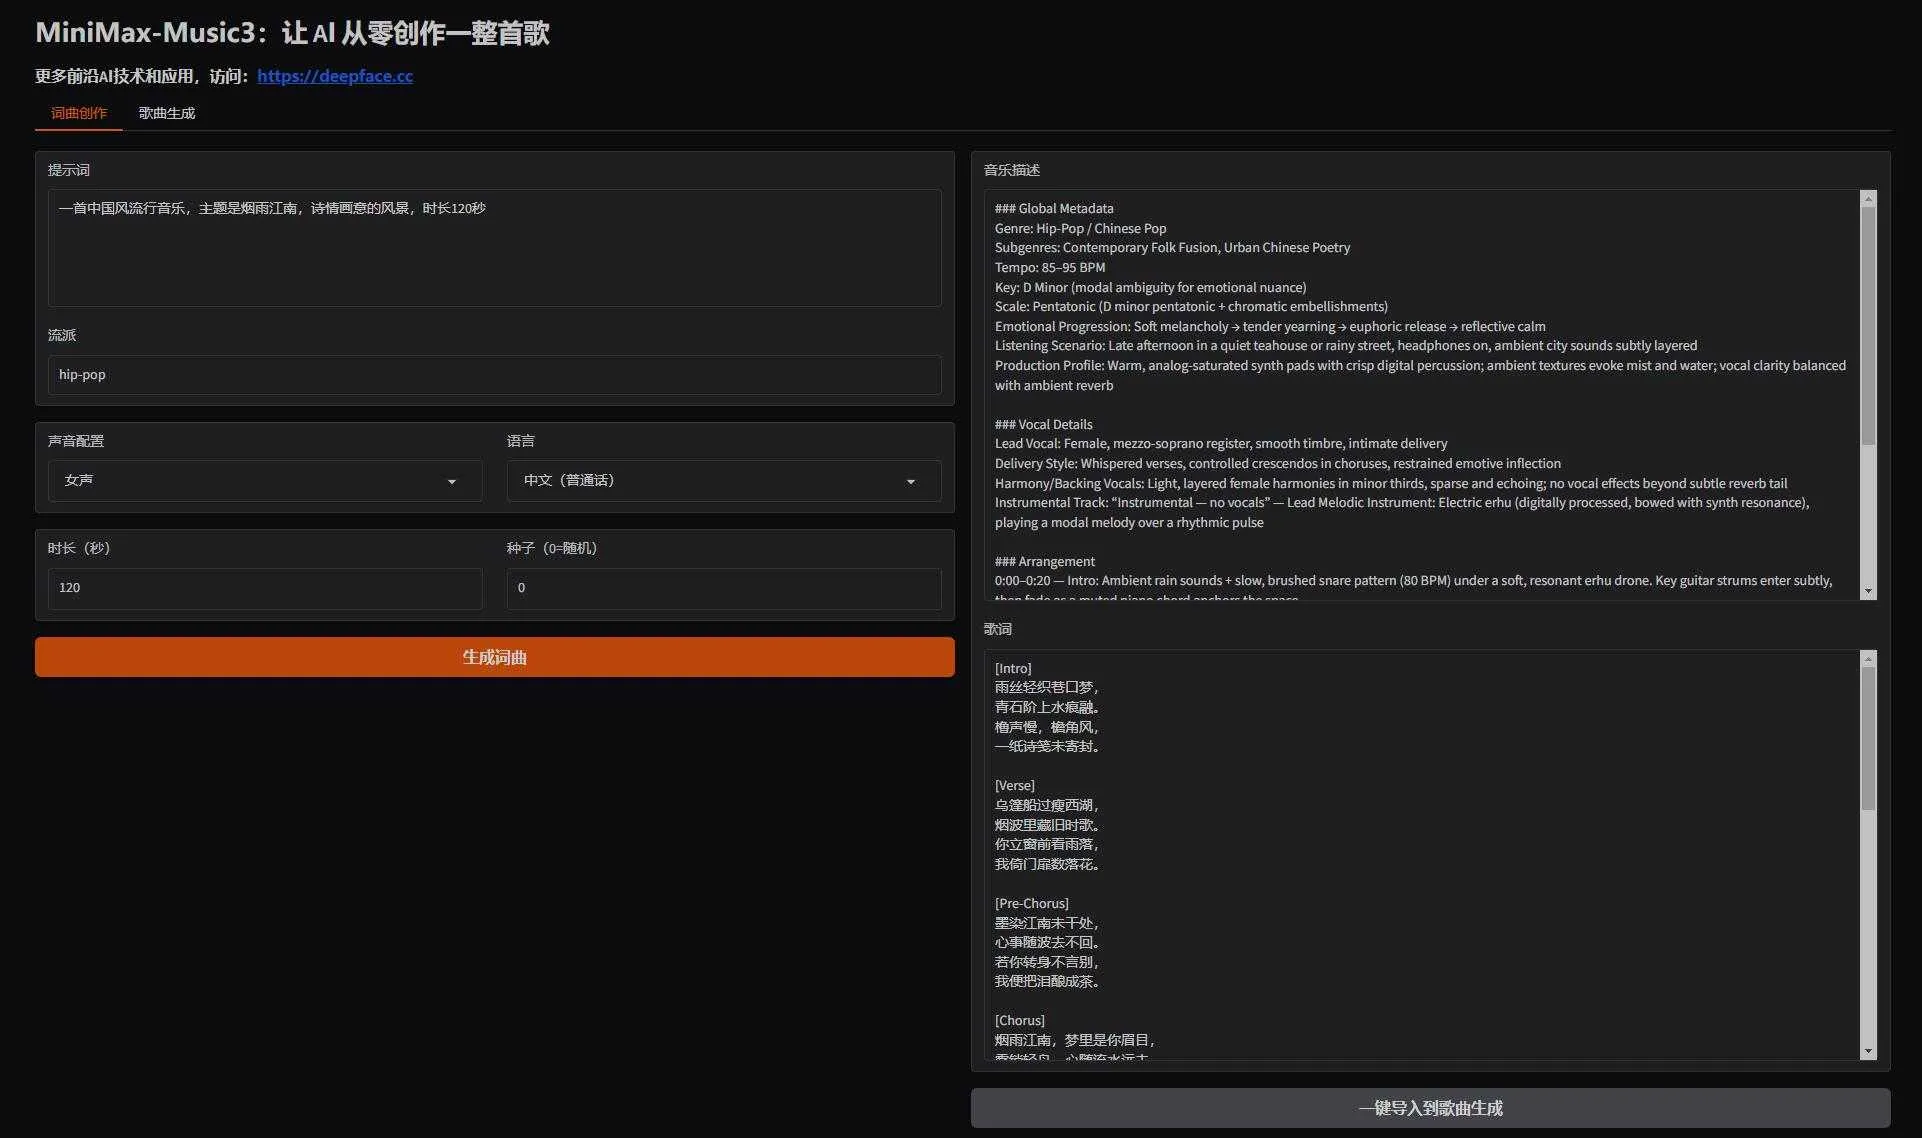1922x1138 pixels.
Task: Click the 'Scale: Pentatonic' description line
Action: (1191, 307)
